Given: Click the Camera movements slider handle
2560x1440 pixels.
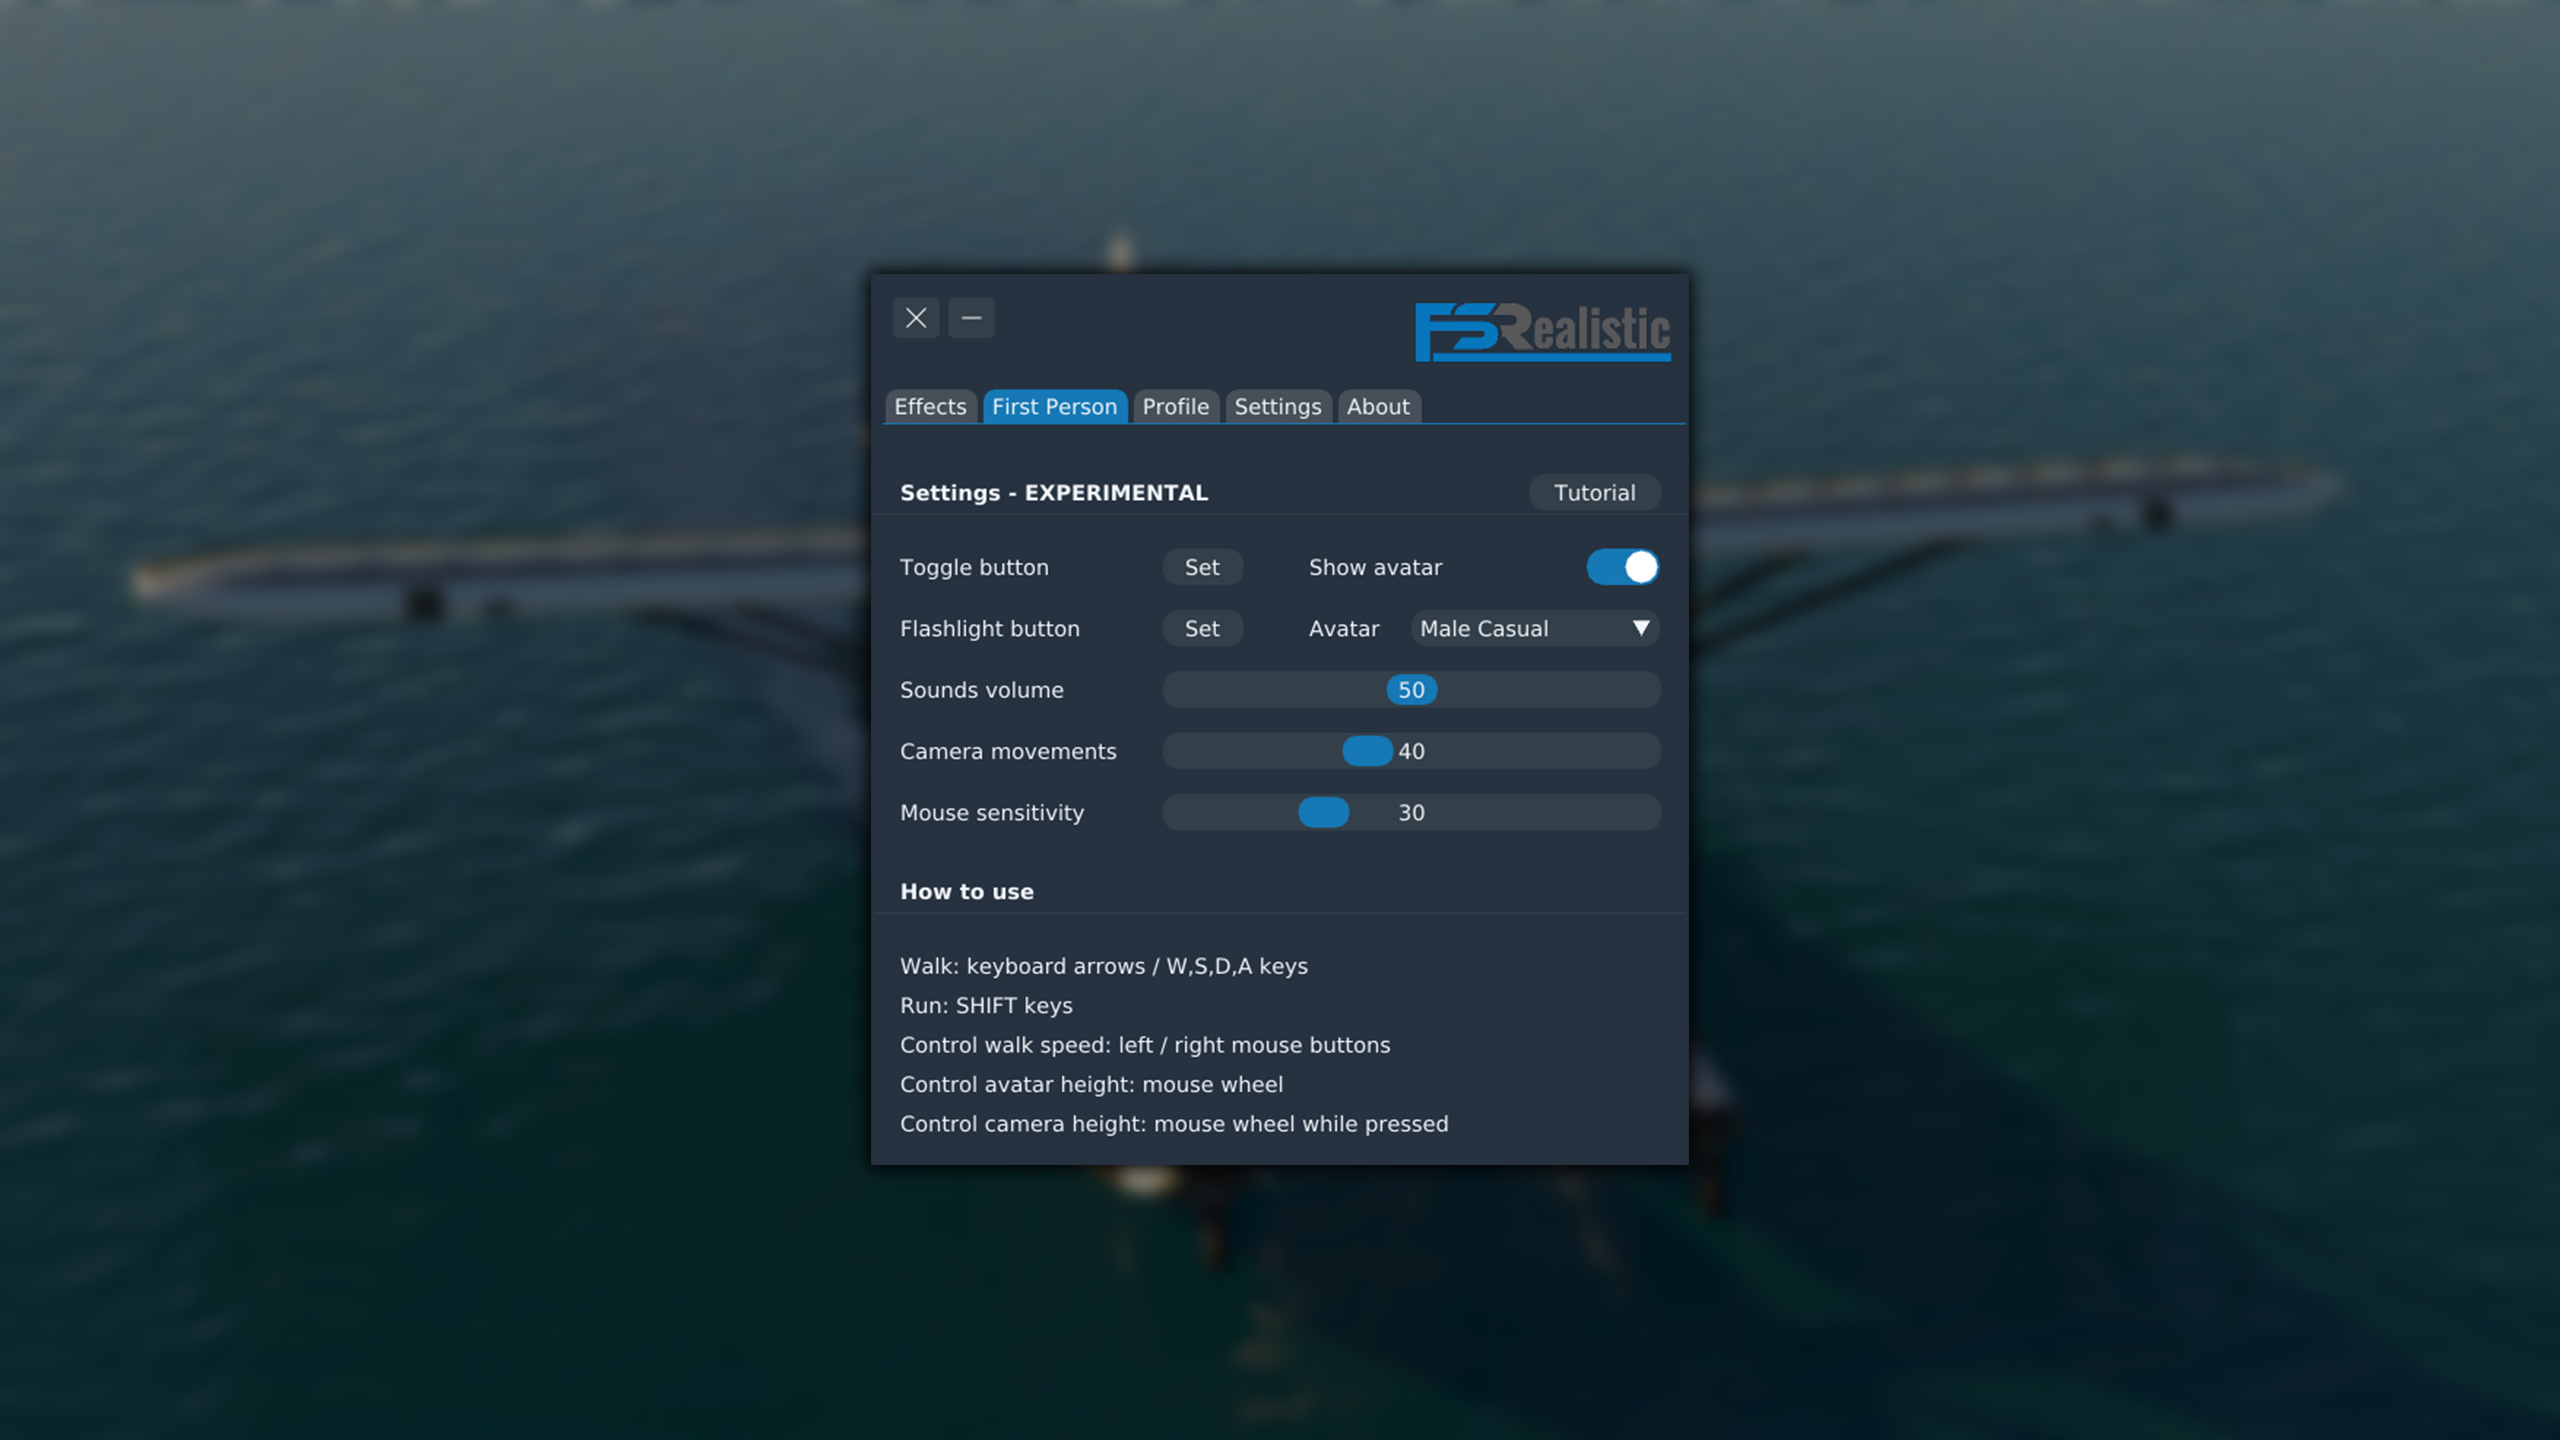Looking at the screenshot, I should point(1366,751).
